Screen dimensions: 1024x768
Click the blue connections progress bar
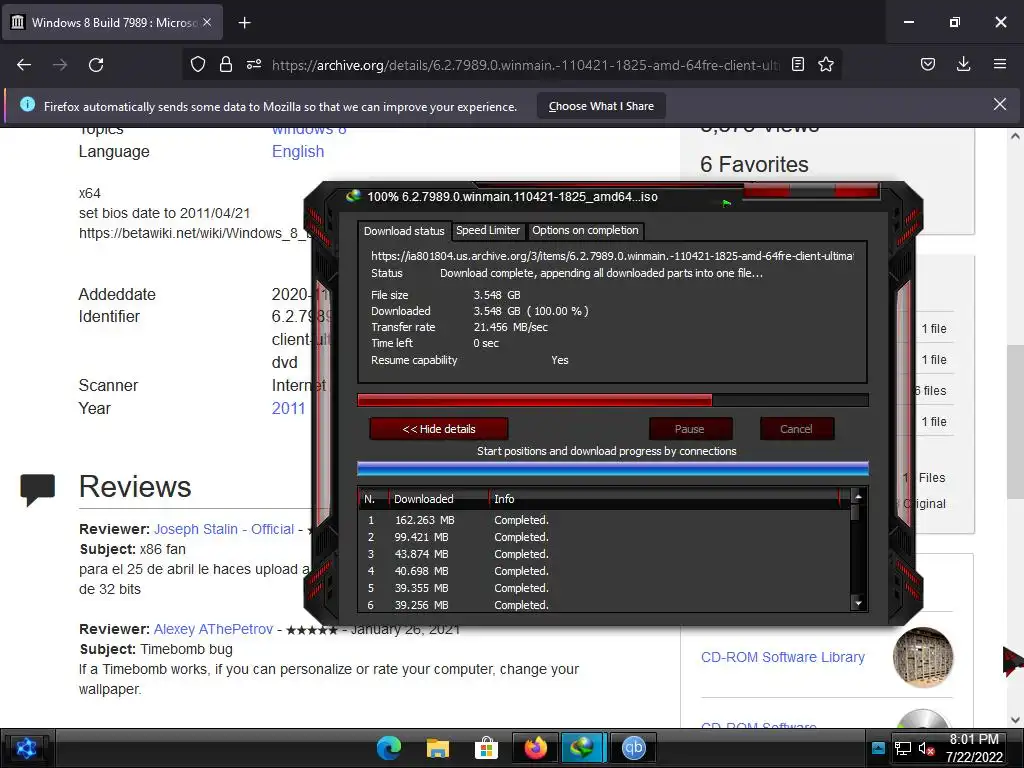pos(613,468)
